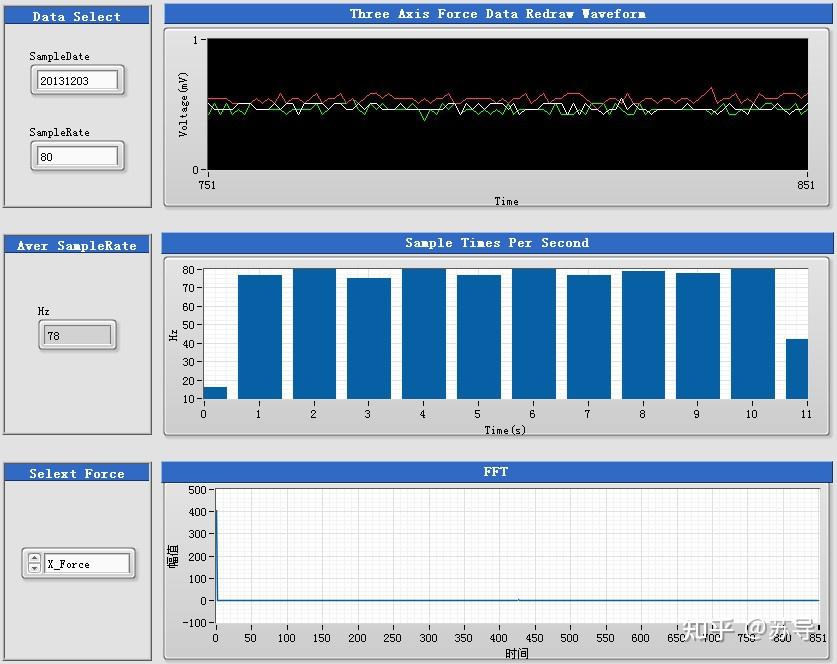Decrement the Select Force down arrow

[34, 568]
